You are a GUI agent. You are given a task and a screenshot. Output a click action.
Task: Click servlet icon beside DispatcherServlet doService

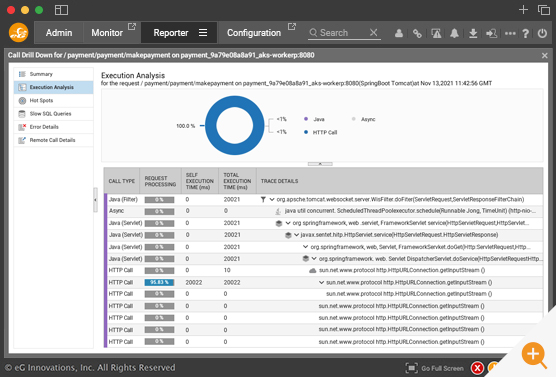[306, 259]
